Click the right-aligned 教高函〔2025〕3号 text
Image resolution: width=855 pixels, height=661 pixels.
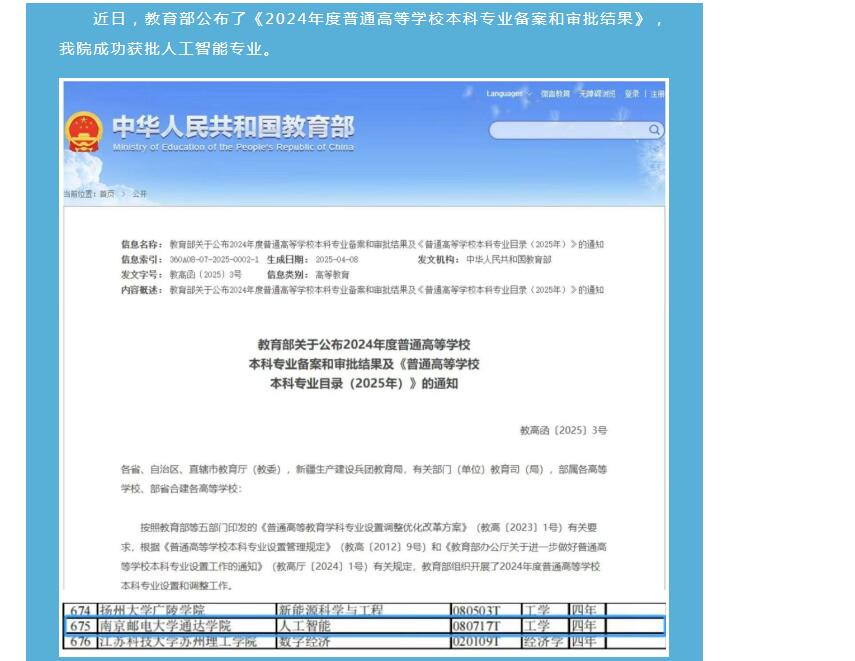tap(563, 430)
